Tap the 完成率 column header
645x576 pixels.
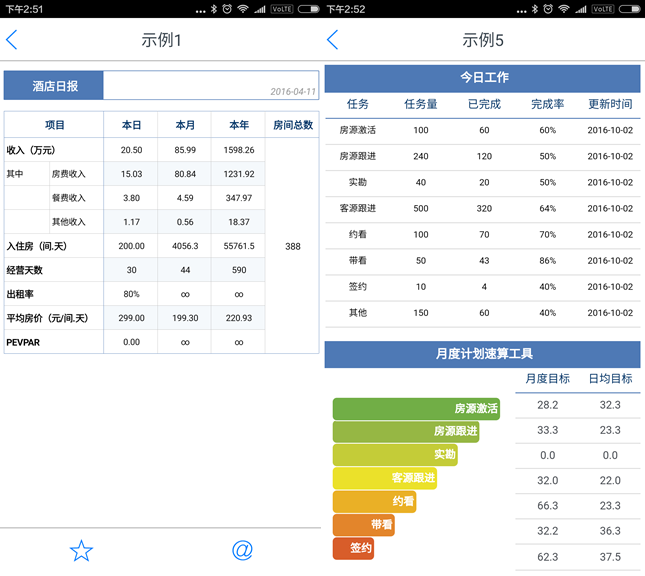coord(547,104)
